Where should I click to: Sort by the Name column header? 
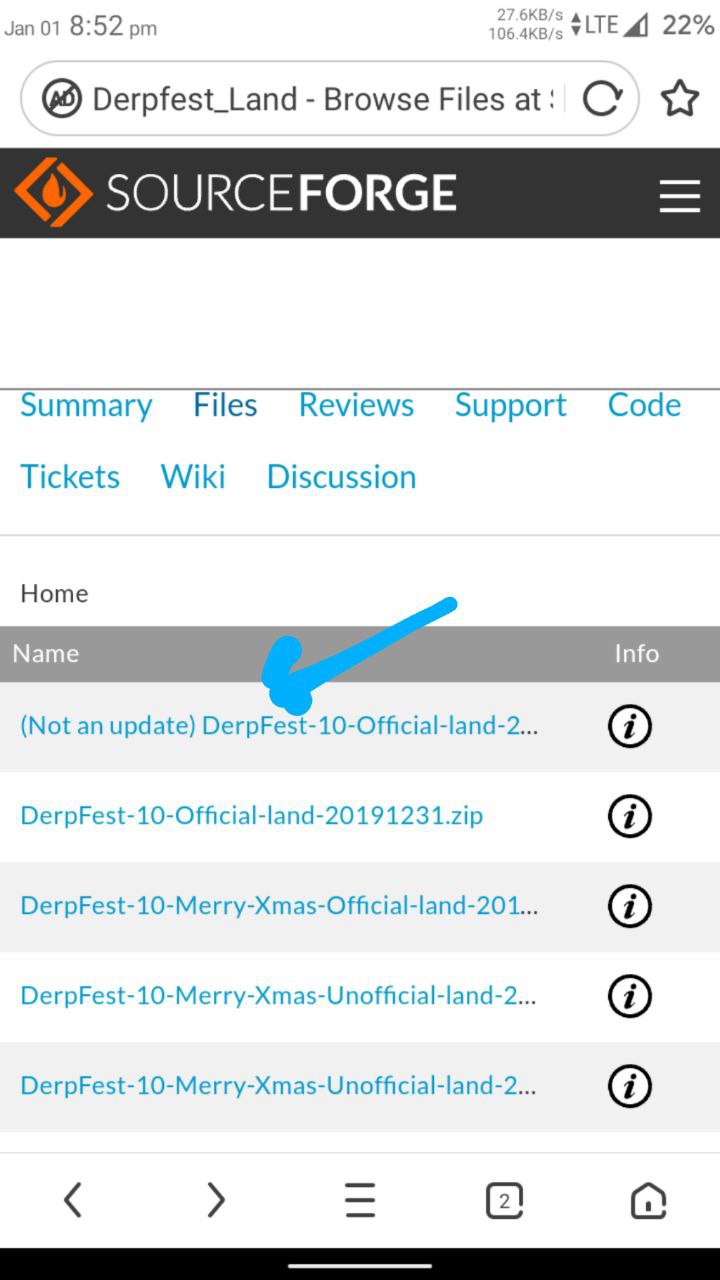click(x=46, y=654)
